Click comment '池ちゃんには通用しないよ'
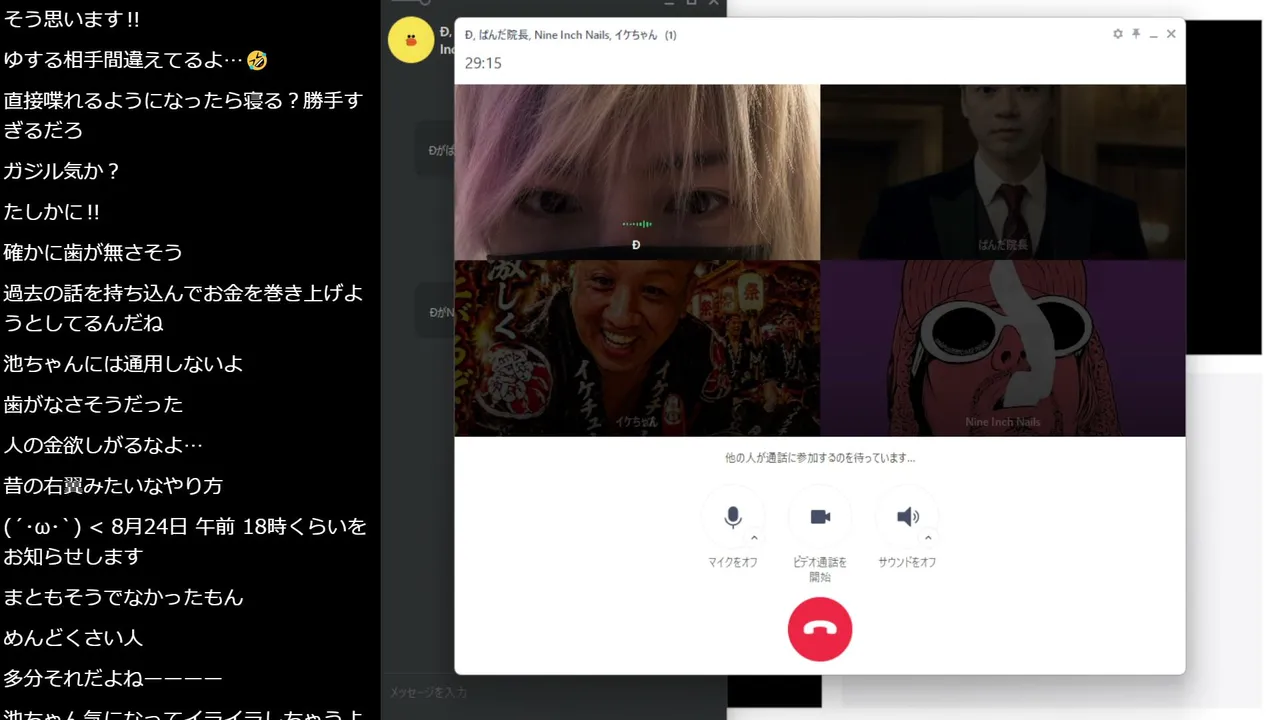Viewport: 1280px width, 720px height. pyautogui.click(x=123, y=364)
